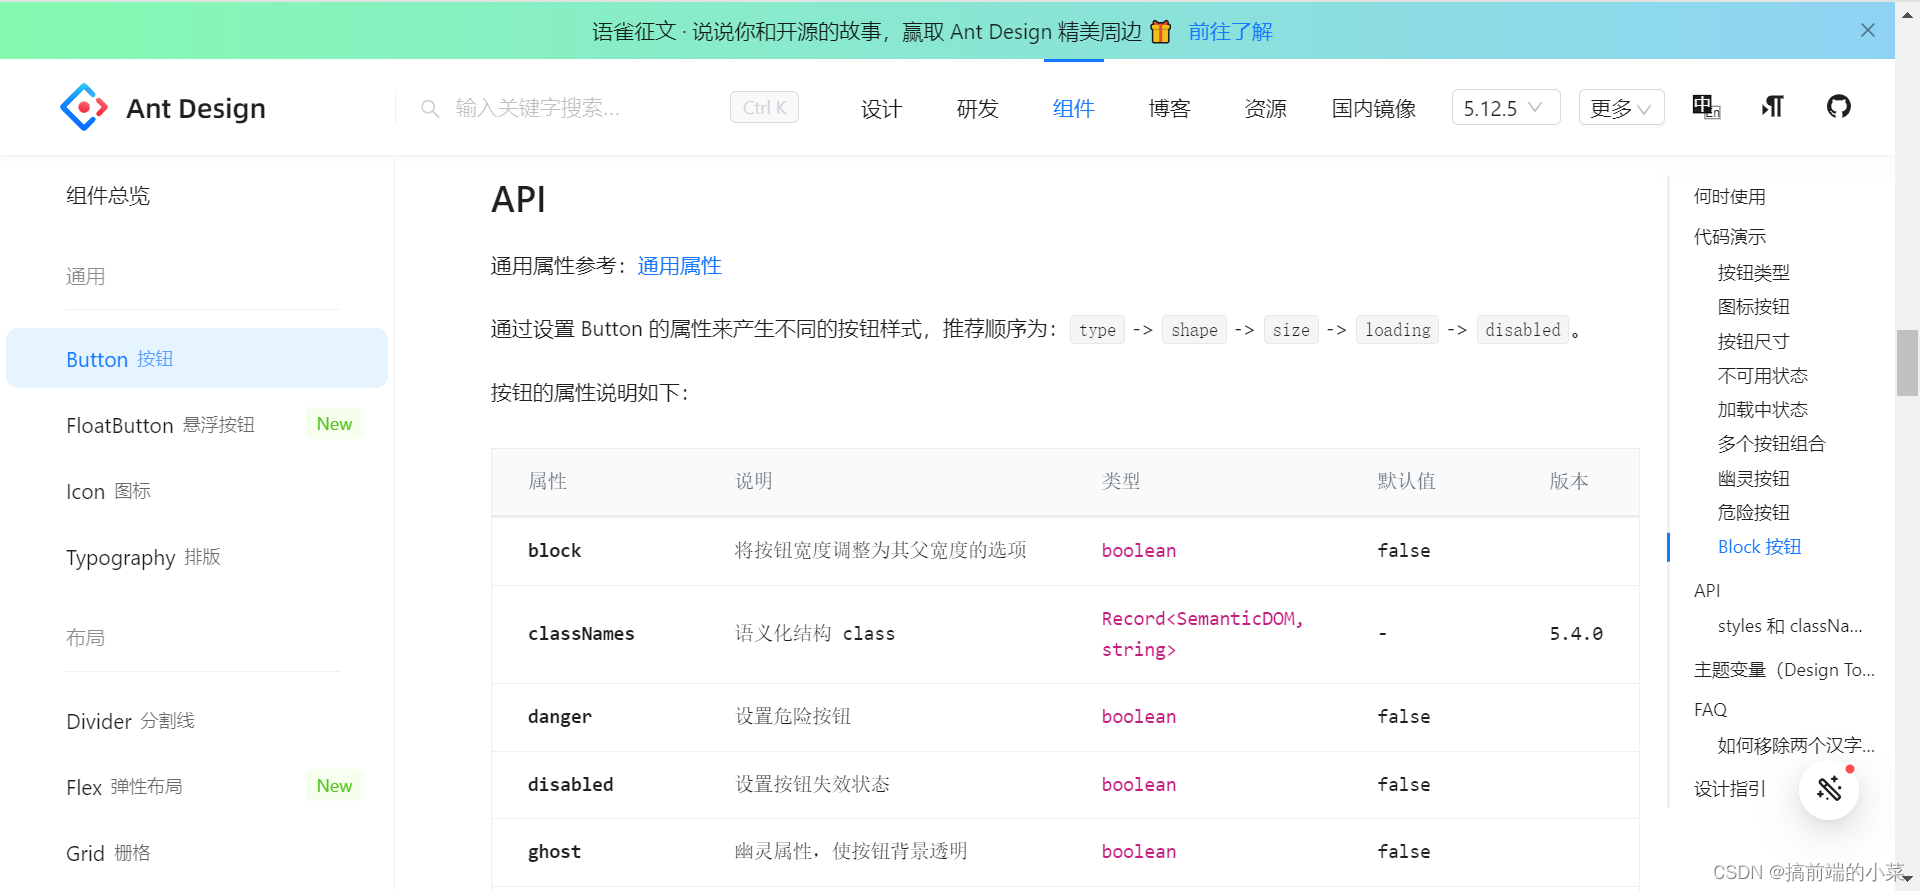Toggle RTL direction paragraph icon
This screenshot has width=1920, height=891.
(x=1773, y=107)
